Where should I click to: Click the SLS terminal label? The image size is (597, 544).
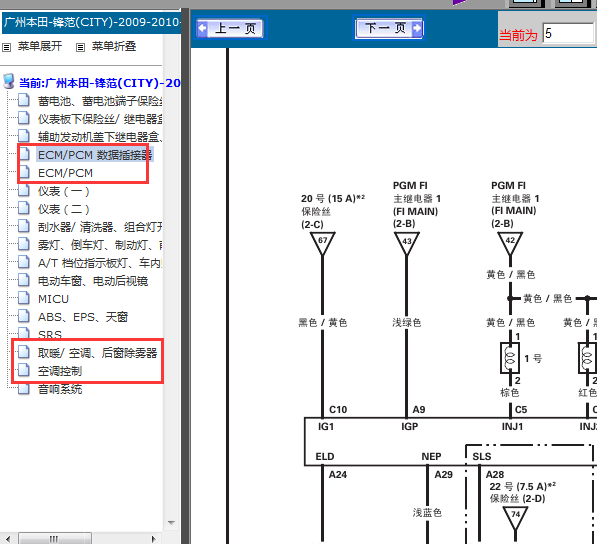tap(482, 456)
